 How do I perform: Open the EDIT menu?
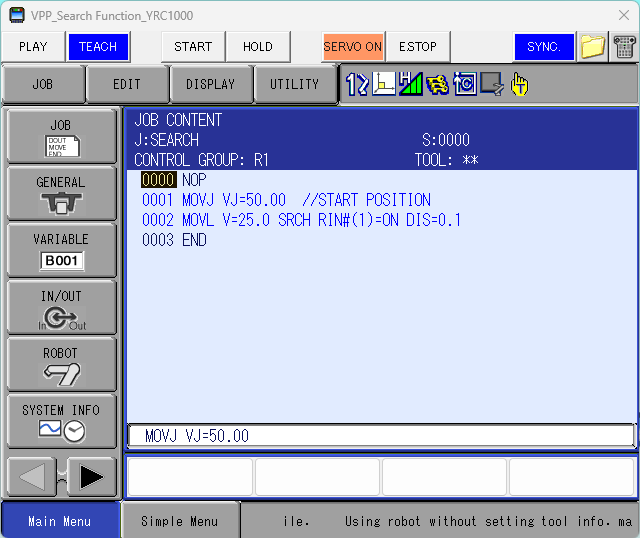127,85
